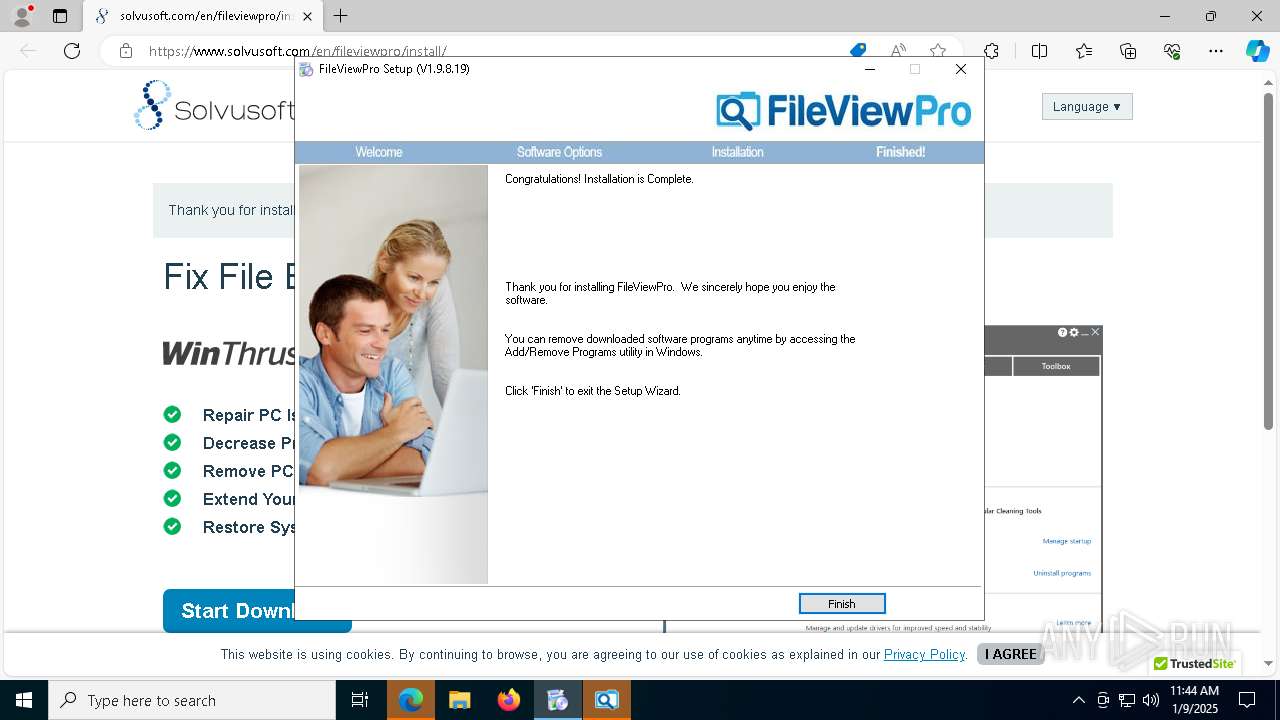
Task: Click the Microsoft Edge taskbar icon
Action: 411,700
